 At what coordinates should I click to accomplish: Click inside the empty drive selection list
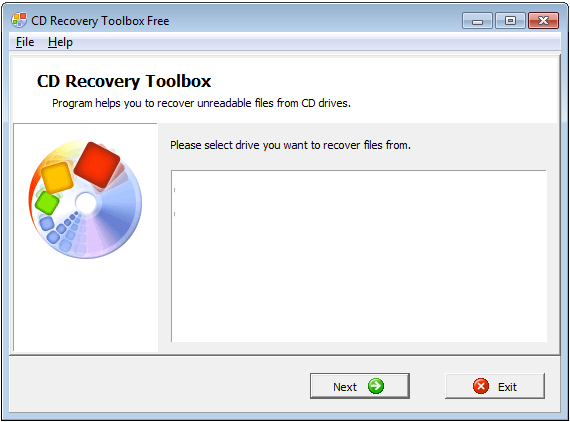tap(359, 256)
